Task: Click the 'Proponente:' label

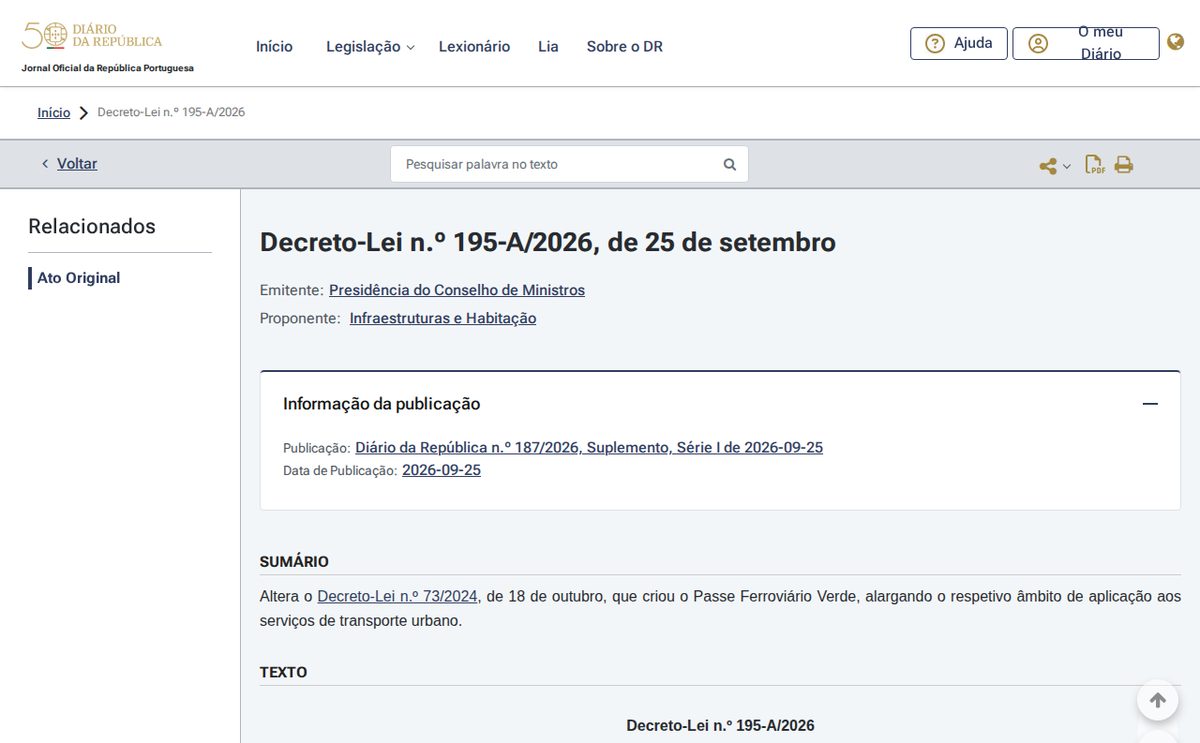Action: (x=300, y=318)
